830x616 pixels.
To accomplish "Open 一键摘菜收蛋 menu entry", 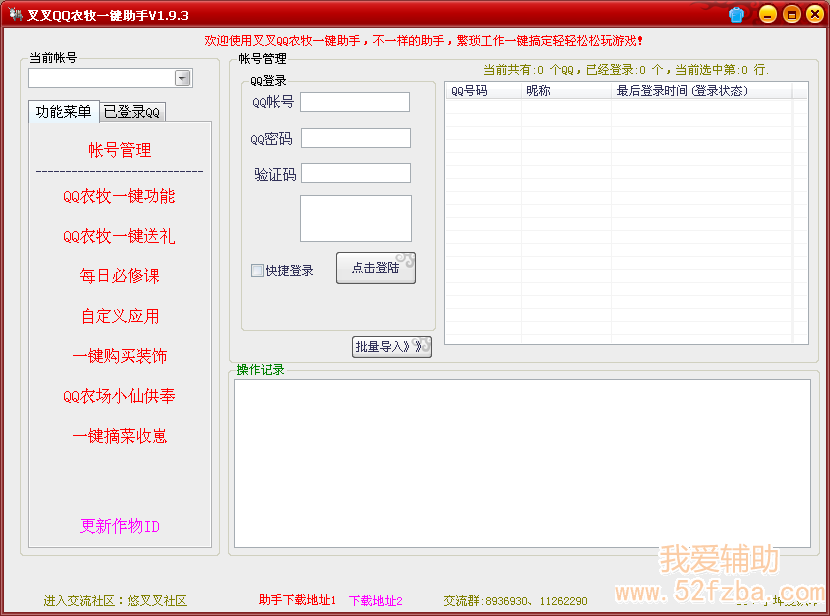I will 120,436.
